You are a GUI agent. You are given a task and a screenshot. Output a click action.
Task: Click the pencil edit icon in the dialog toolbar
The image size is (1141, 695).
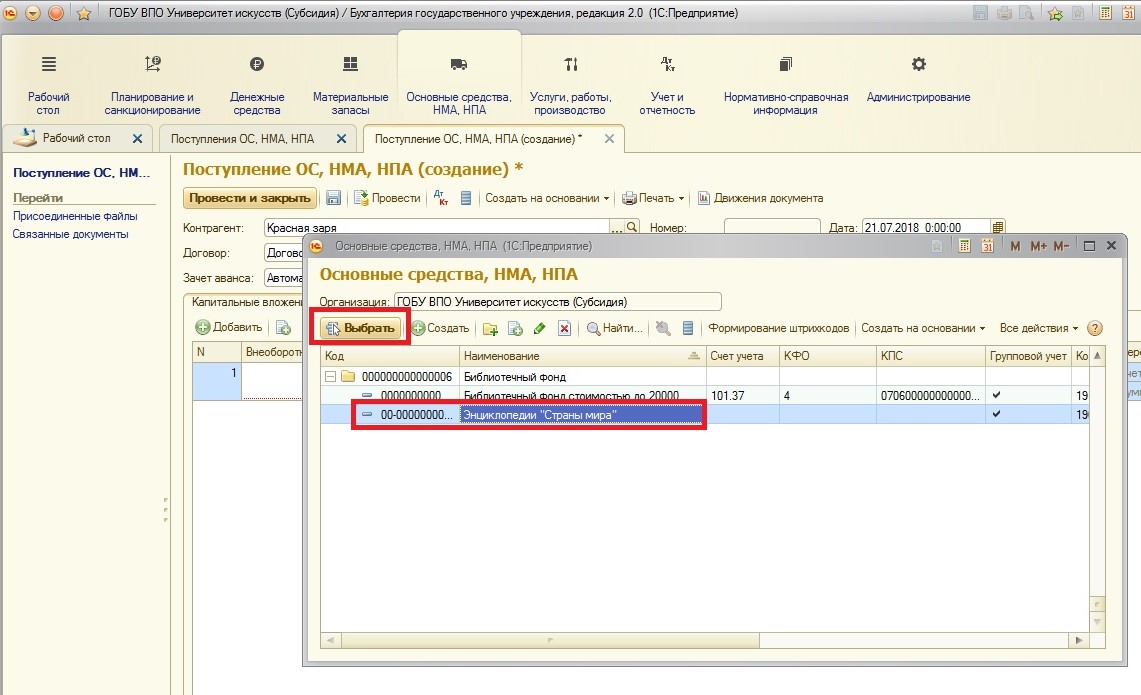click(540, 328)
